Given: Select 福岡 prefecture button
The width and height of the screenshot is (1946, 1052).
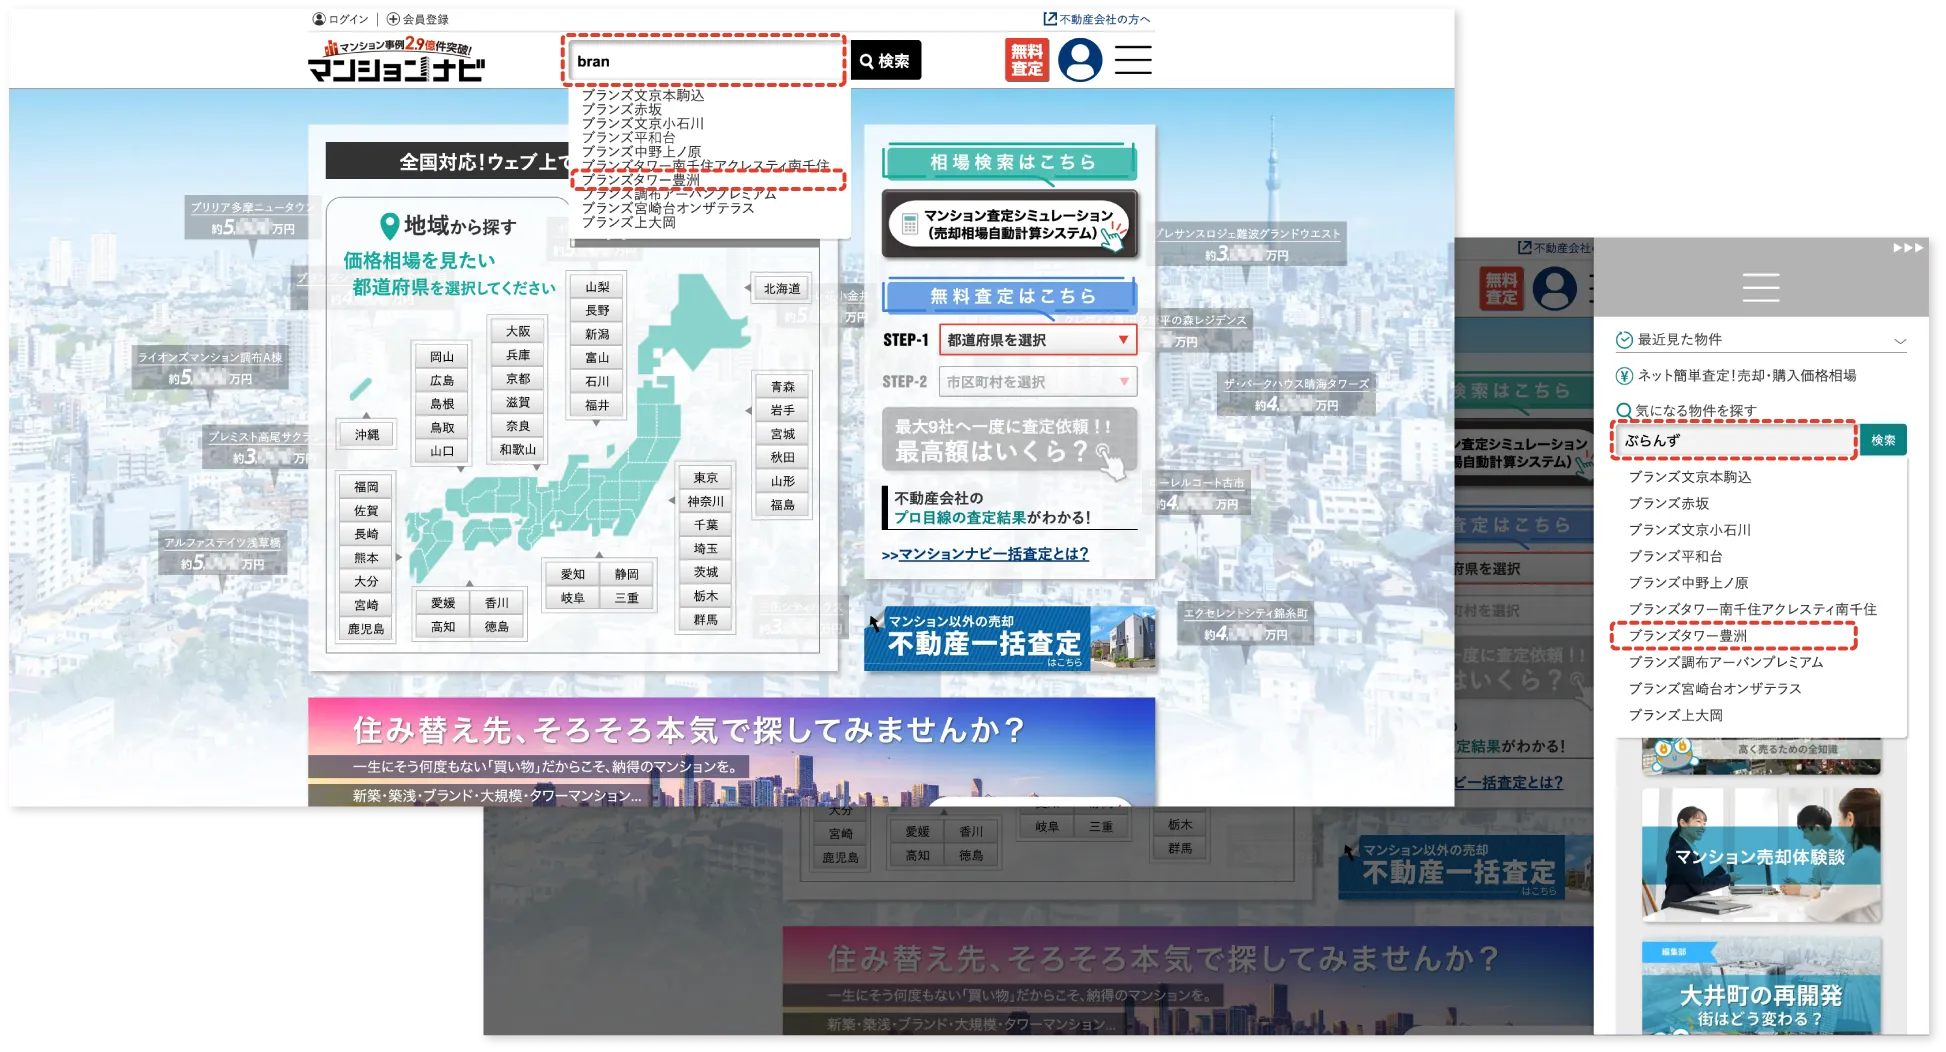Looking at the screenshot, I should 366,487.
